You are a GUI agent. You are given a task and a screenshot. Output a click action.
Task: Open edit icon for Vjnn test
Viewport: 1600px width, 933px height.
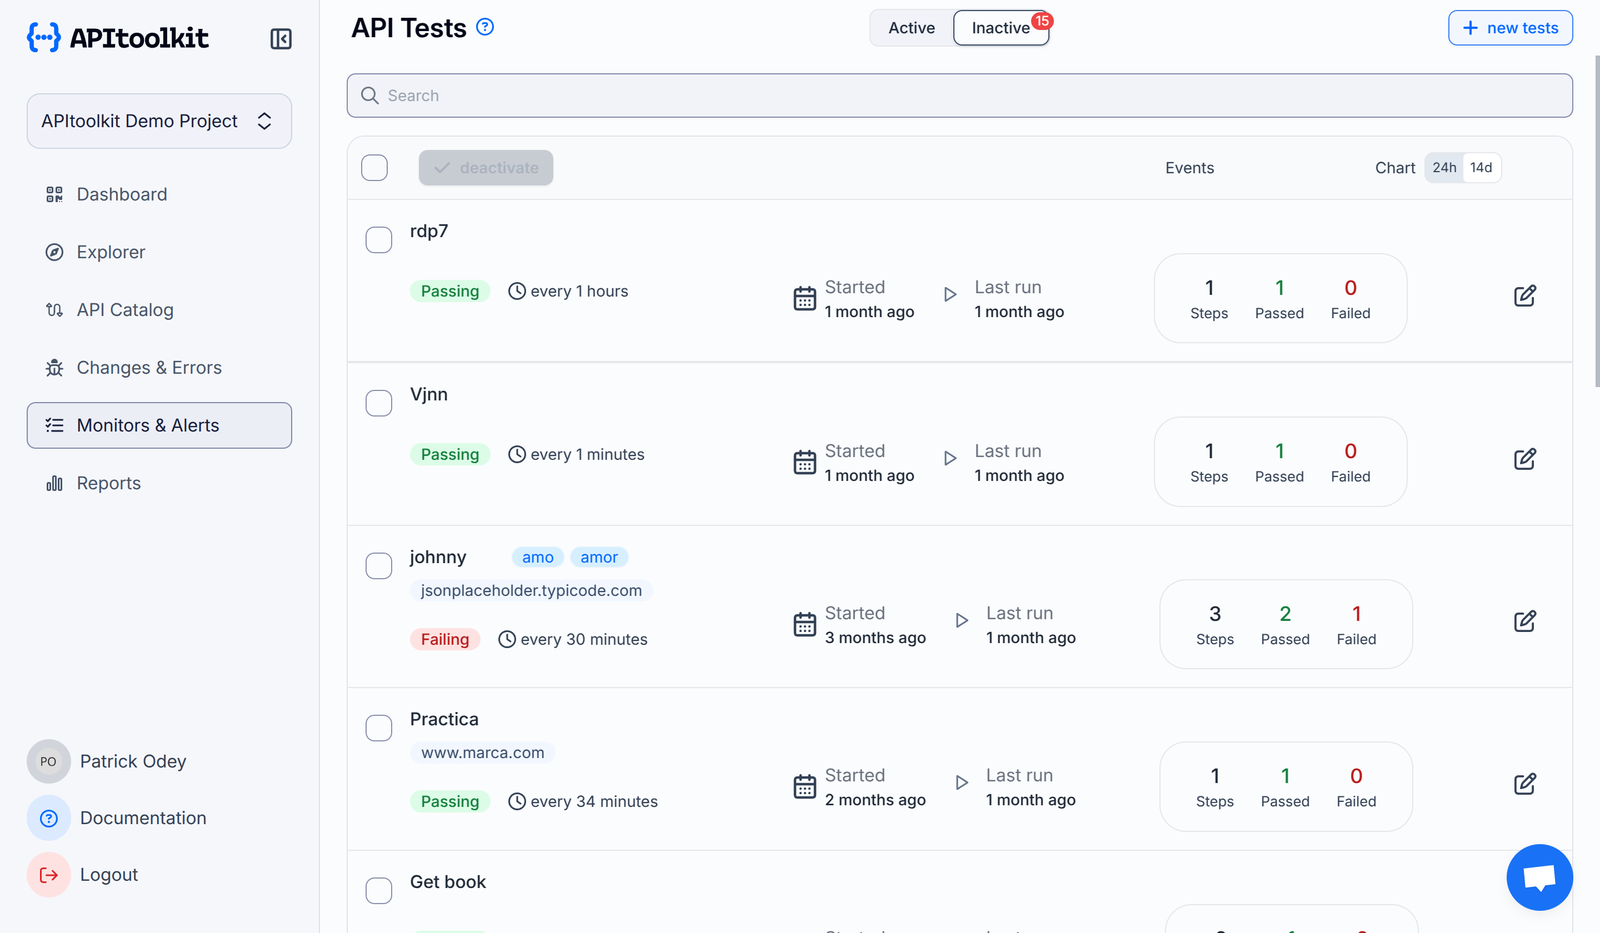point(1524,459)
